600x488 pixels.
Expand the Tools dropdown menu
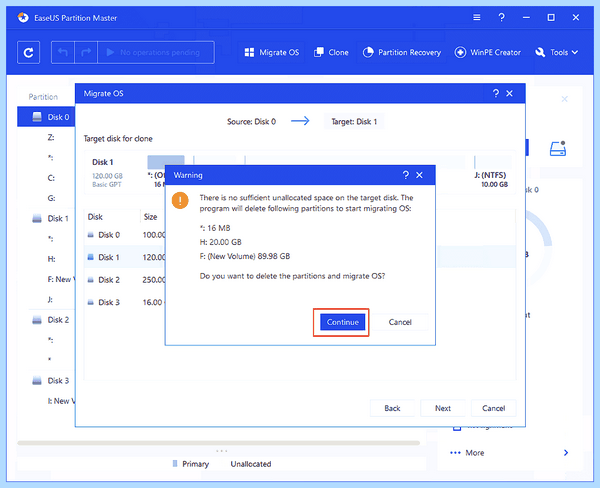(x=556, y=52)
